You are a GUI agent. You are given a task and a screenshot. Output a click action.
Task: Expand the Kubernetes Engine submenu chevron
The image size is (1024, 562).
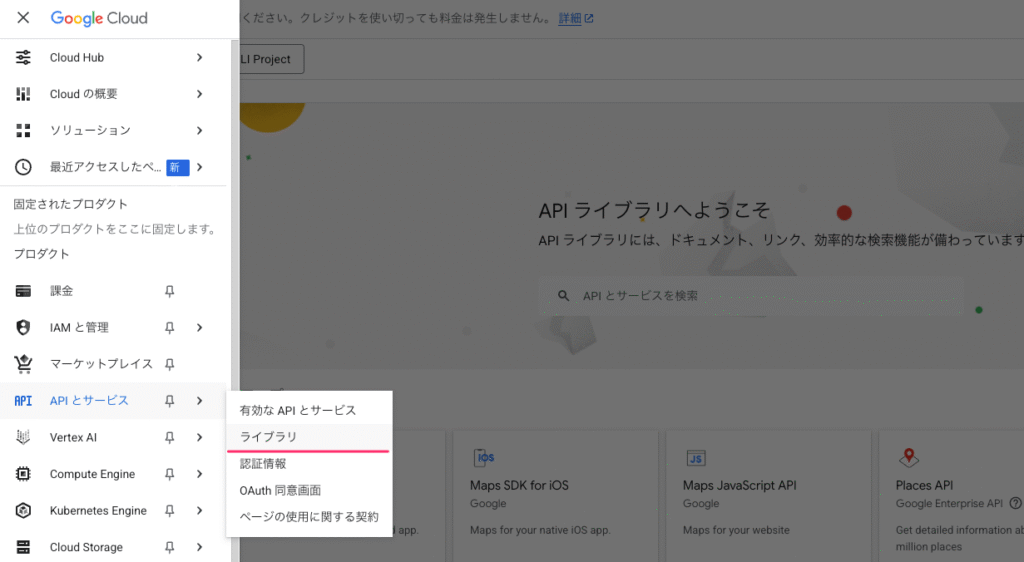click(x=199, y=510)
